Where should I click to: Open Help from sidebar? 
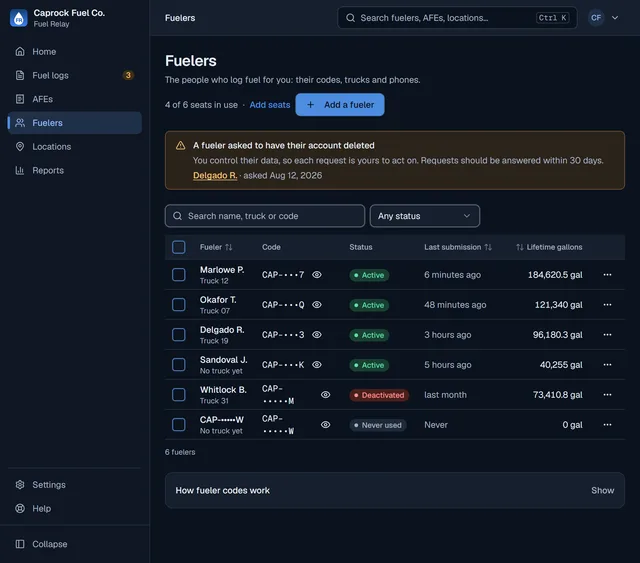(75, 508)
